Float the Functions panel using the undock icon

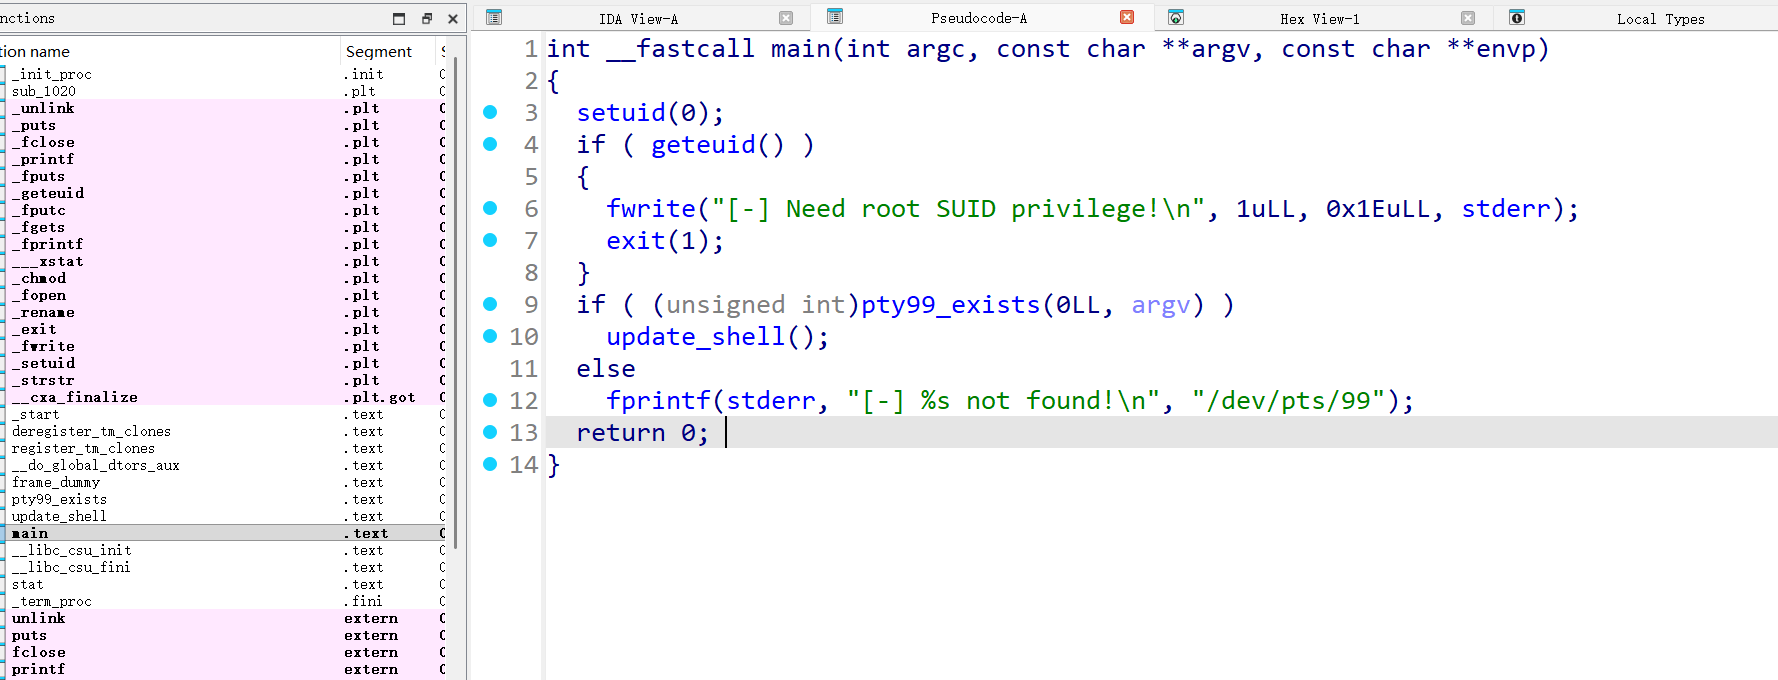click(x=427, y=18)
